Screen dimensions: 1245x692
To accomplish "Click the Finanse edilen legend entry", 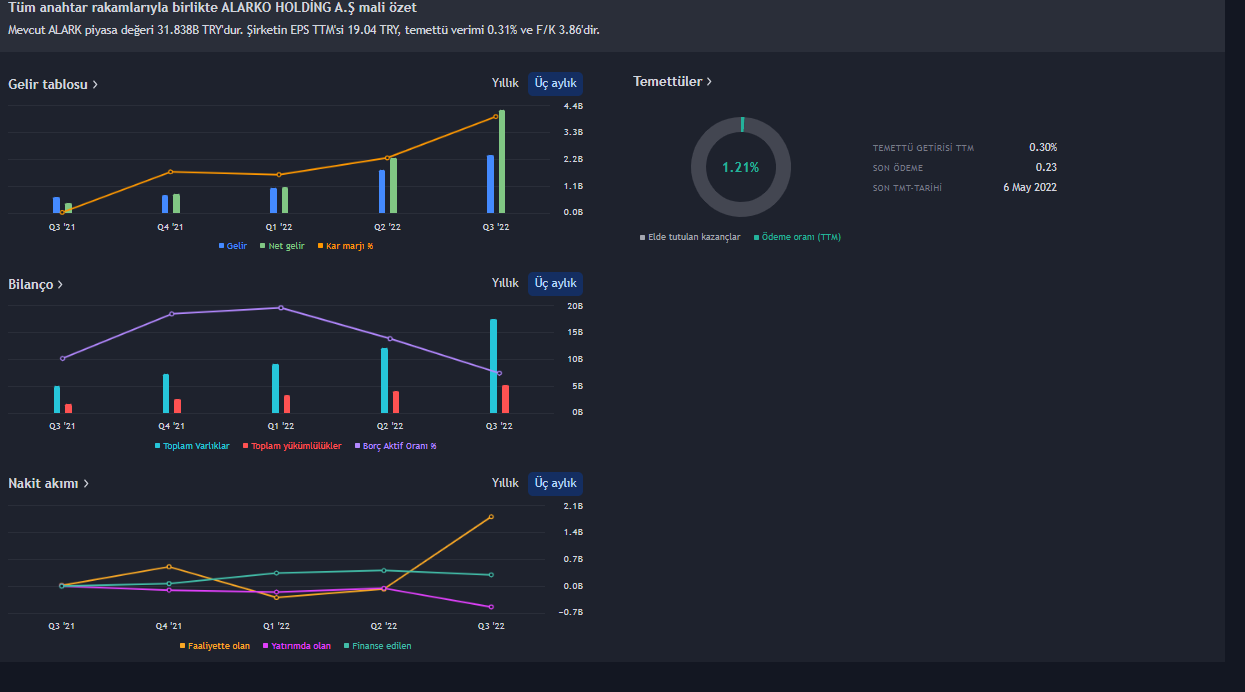I will point(377,646).
